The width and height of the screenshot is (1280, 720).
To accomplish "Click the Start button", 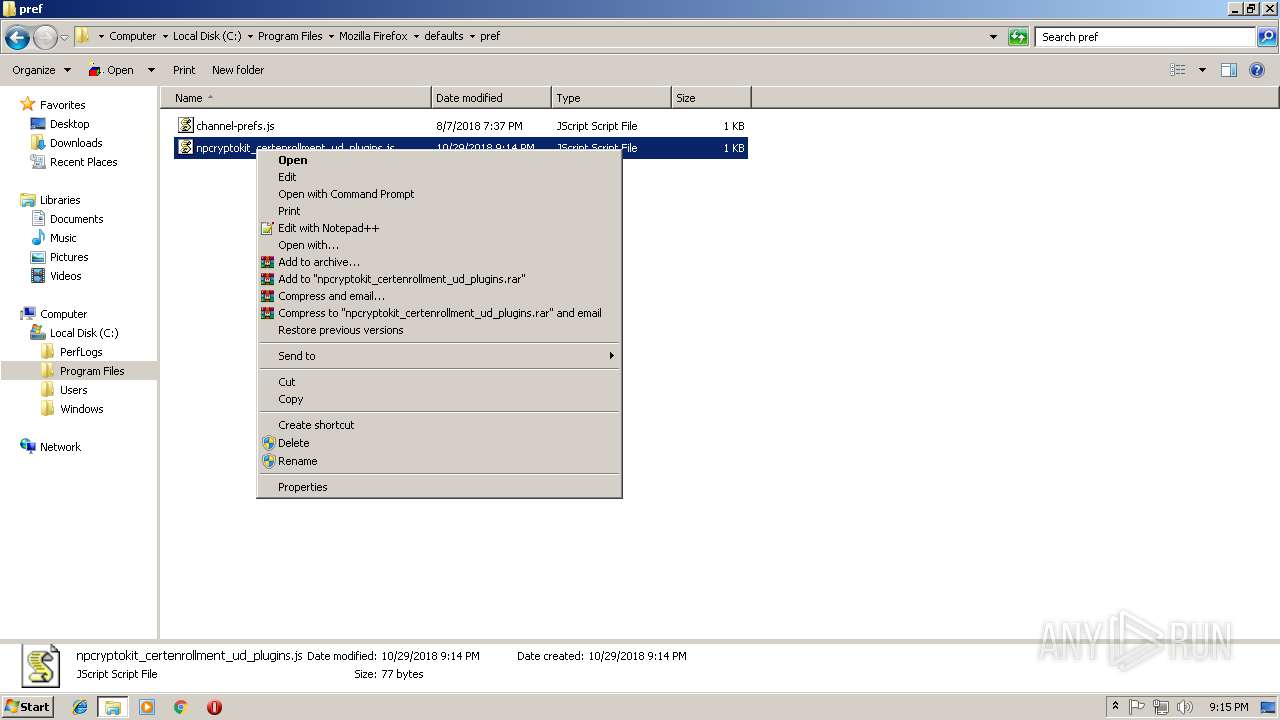I will coord(27,707).
